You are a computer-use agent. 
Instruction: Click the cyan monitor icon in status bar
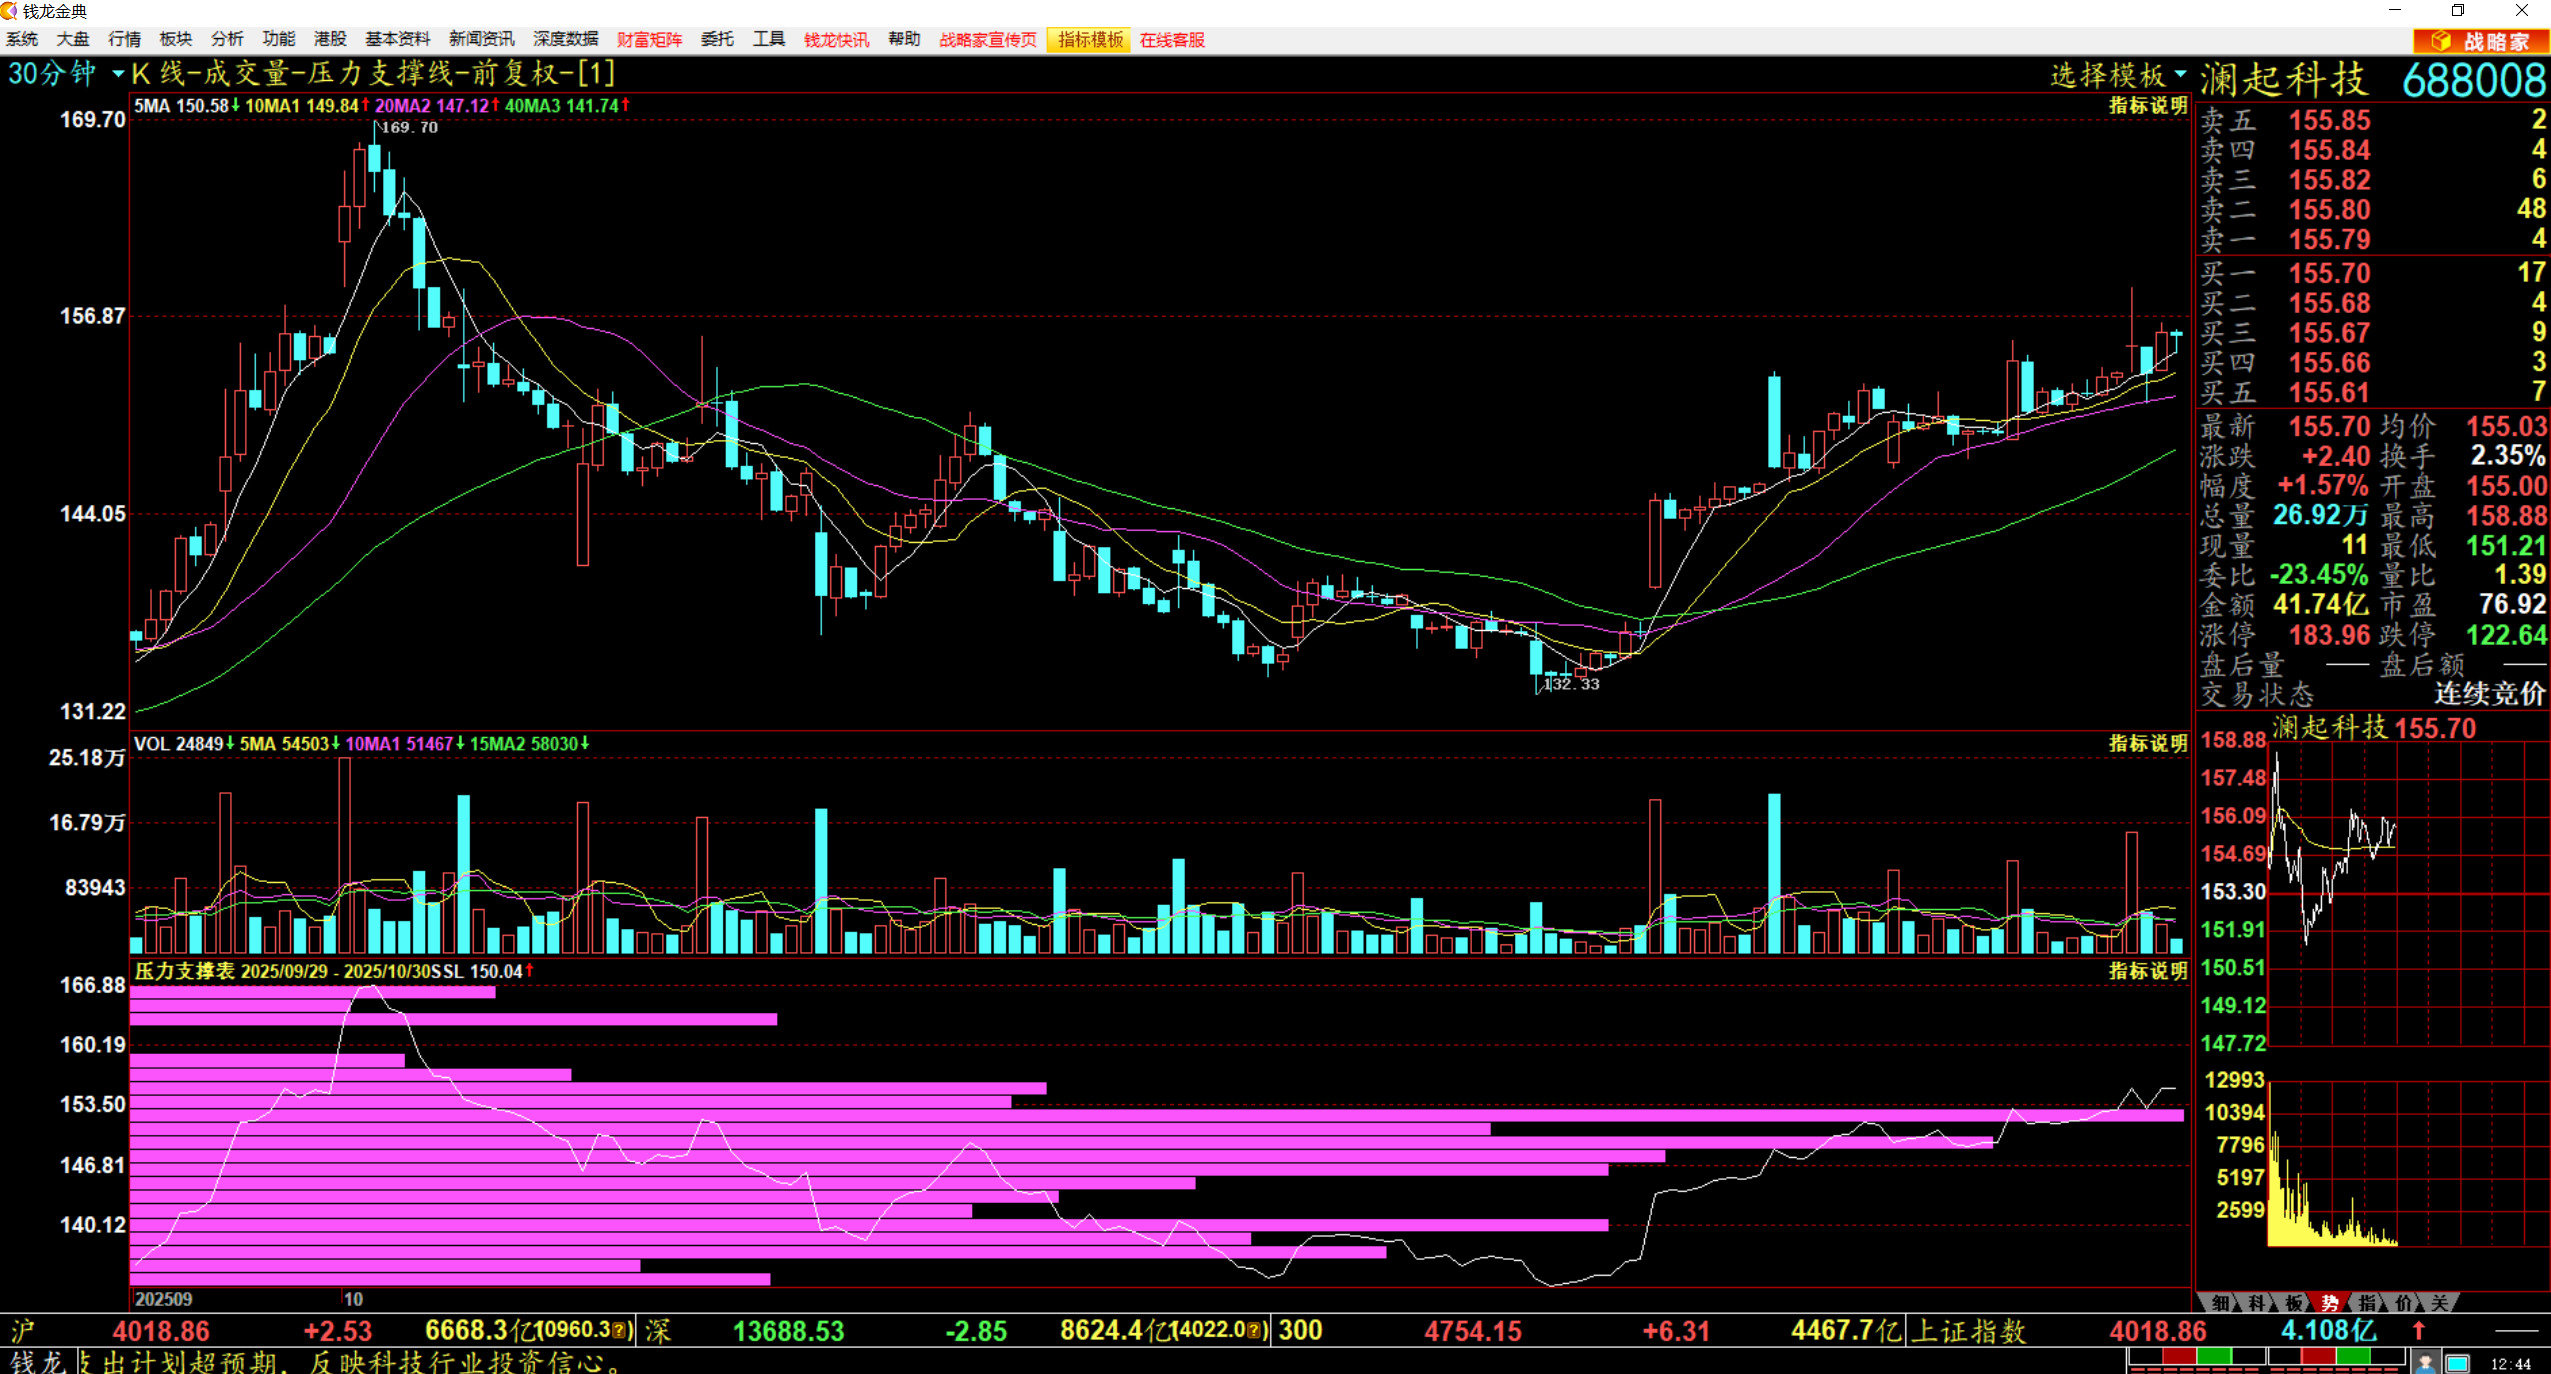(x=2457, y=1362)
